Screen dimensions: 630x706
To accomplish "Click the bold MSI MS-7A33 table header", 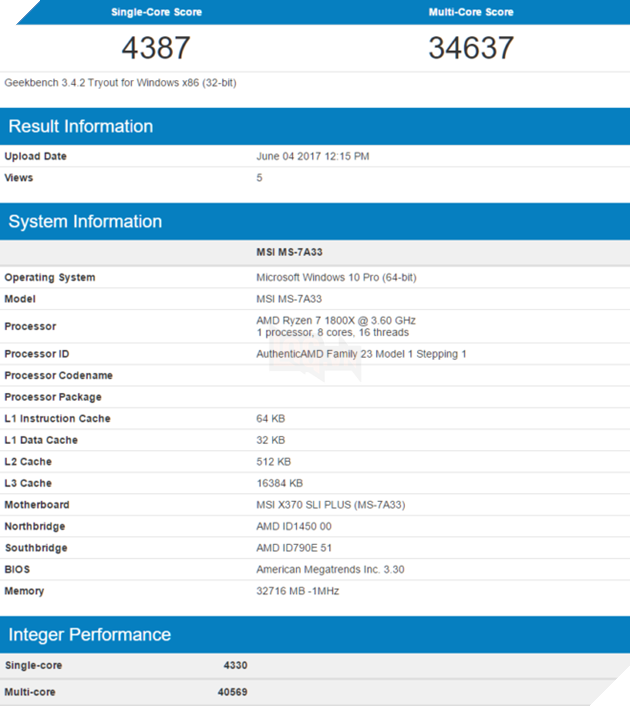I will coord(290,252).
